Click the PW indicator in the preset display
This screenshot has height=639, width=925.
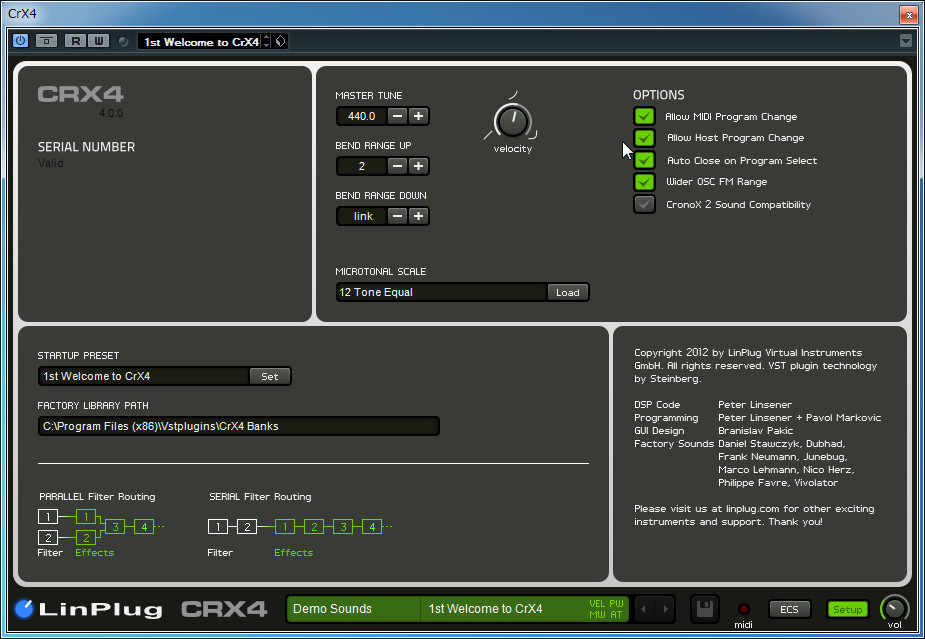(616, 604)
